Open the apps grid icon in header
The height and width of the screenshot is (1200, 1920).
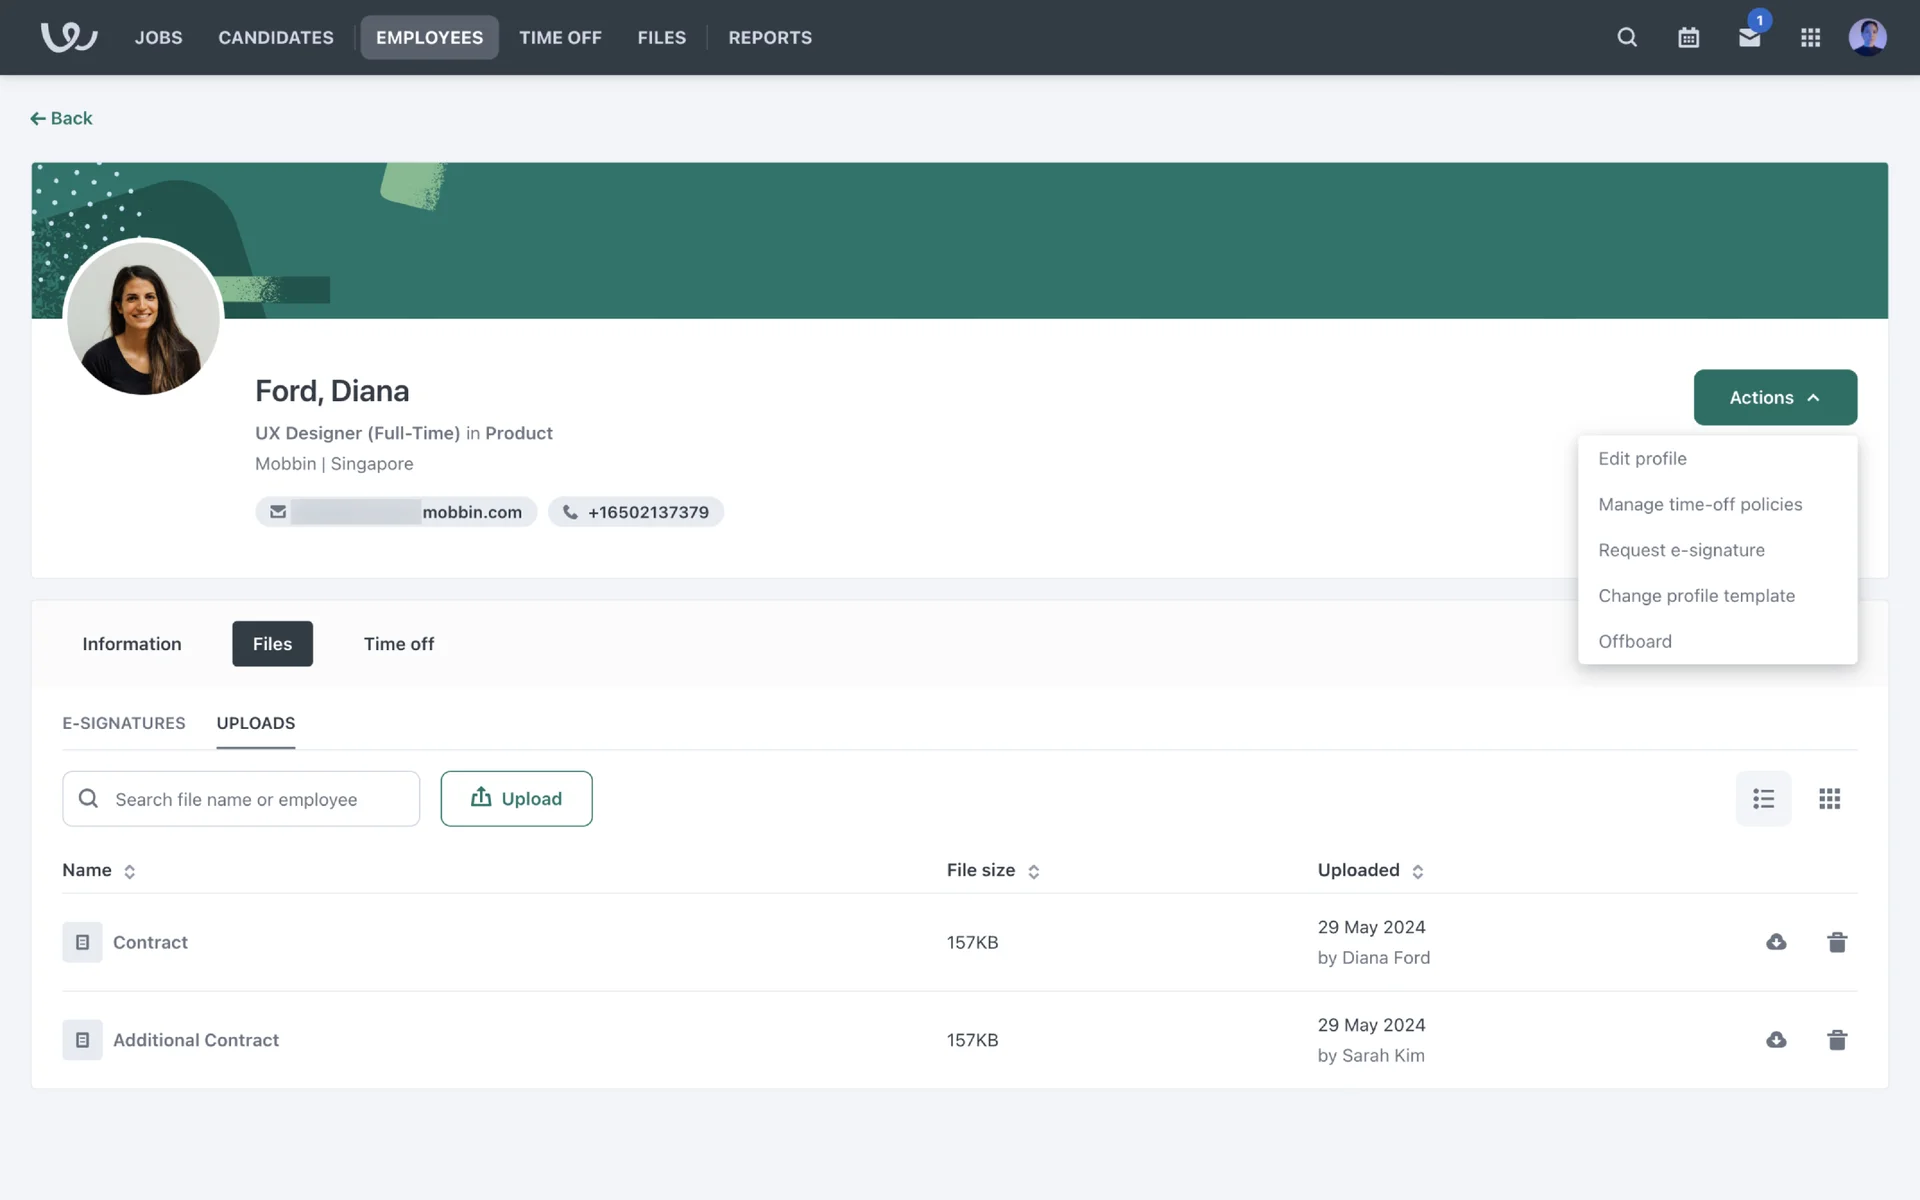tap(1810, 38)
